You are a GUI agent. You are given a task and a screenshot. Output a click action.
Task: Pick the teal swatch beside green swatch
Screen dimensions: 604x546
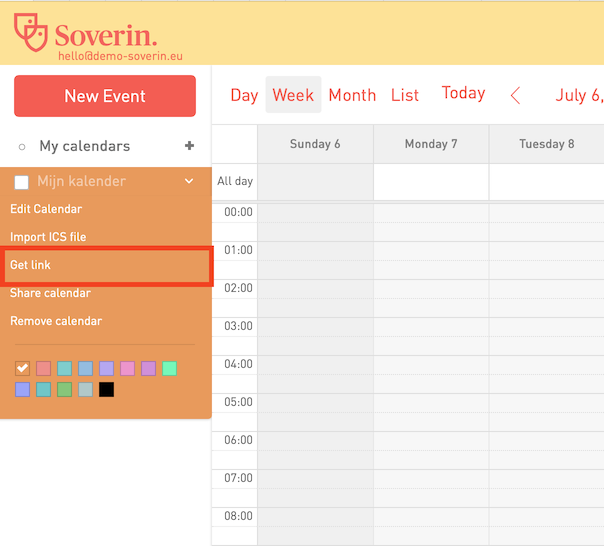click(44, 390)
